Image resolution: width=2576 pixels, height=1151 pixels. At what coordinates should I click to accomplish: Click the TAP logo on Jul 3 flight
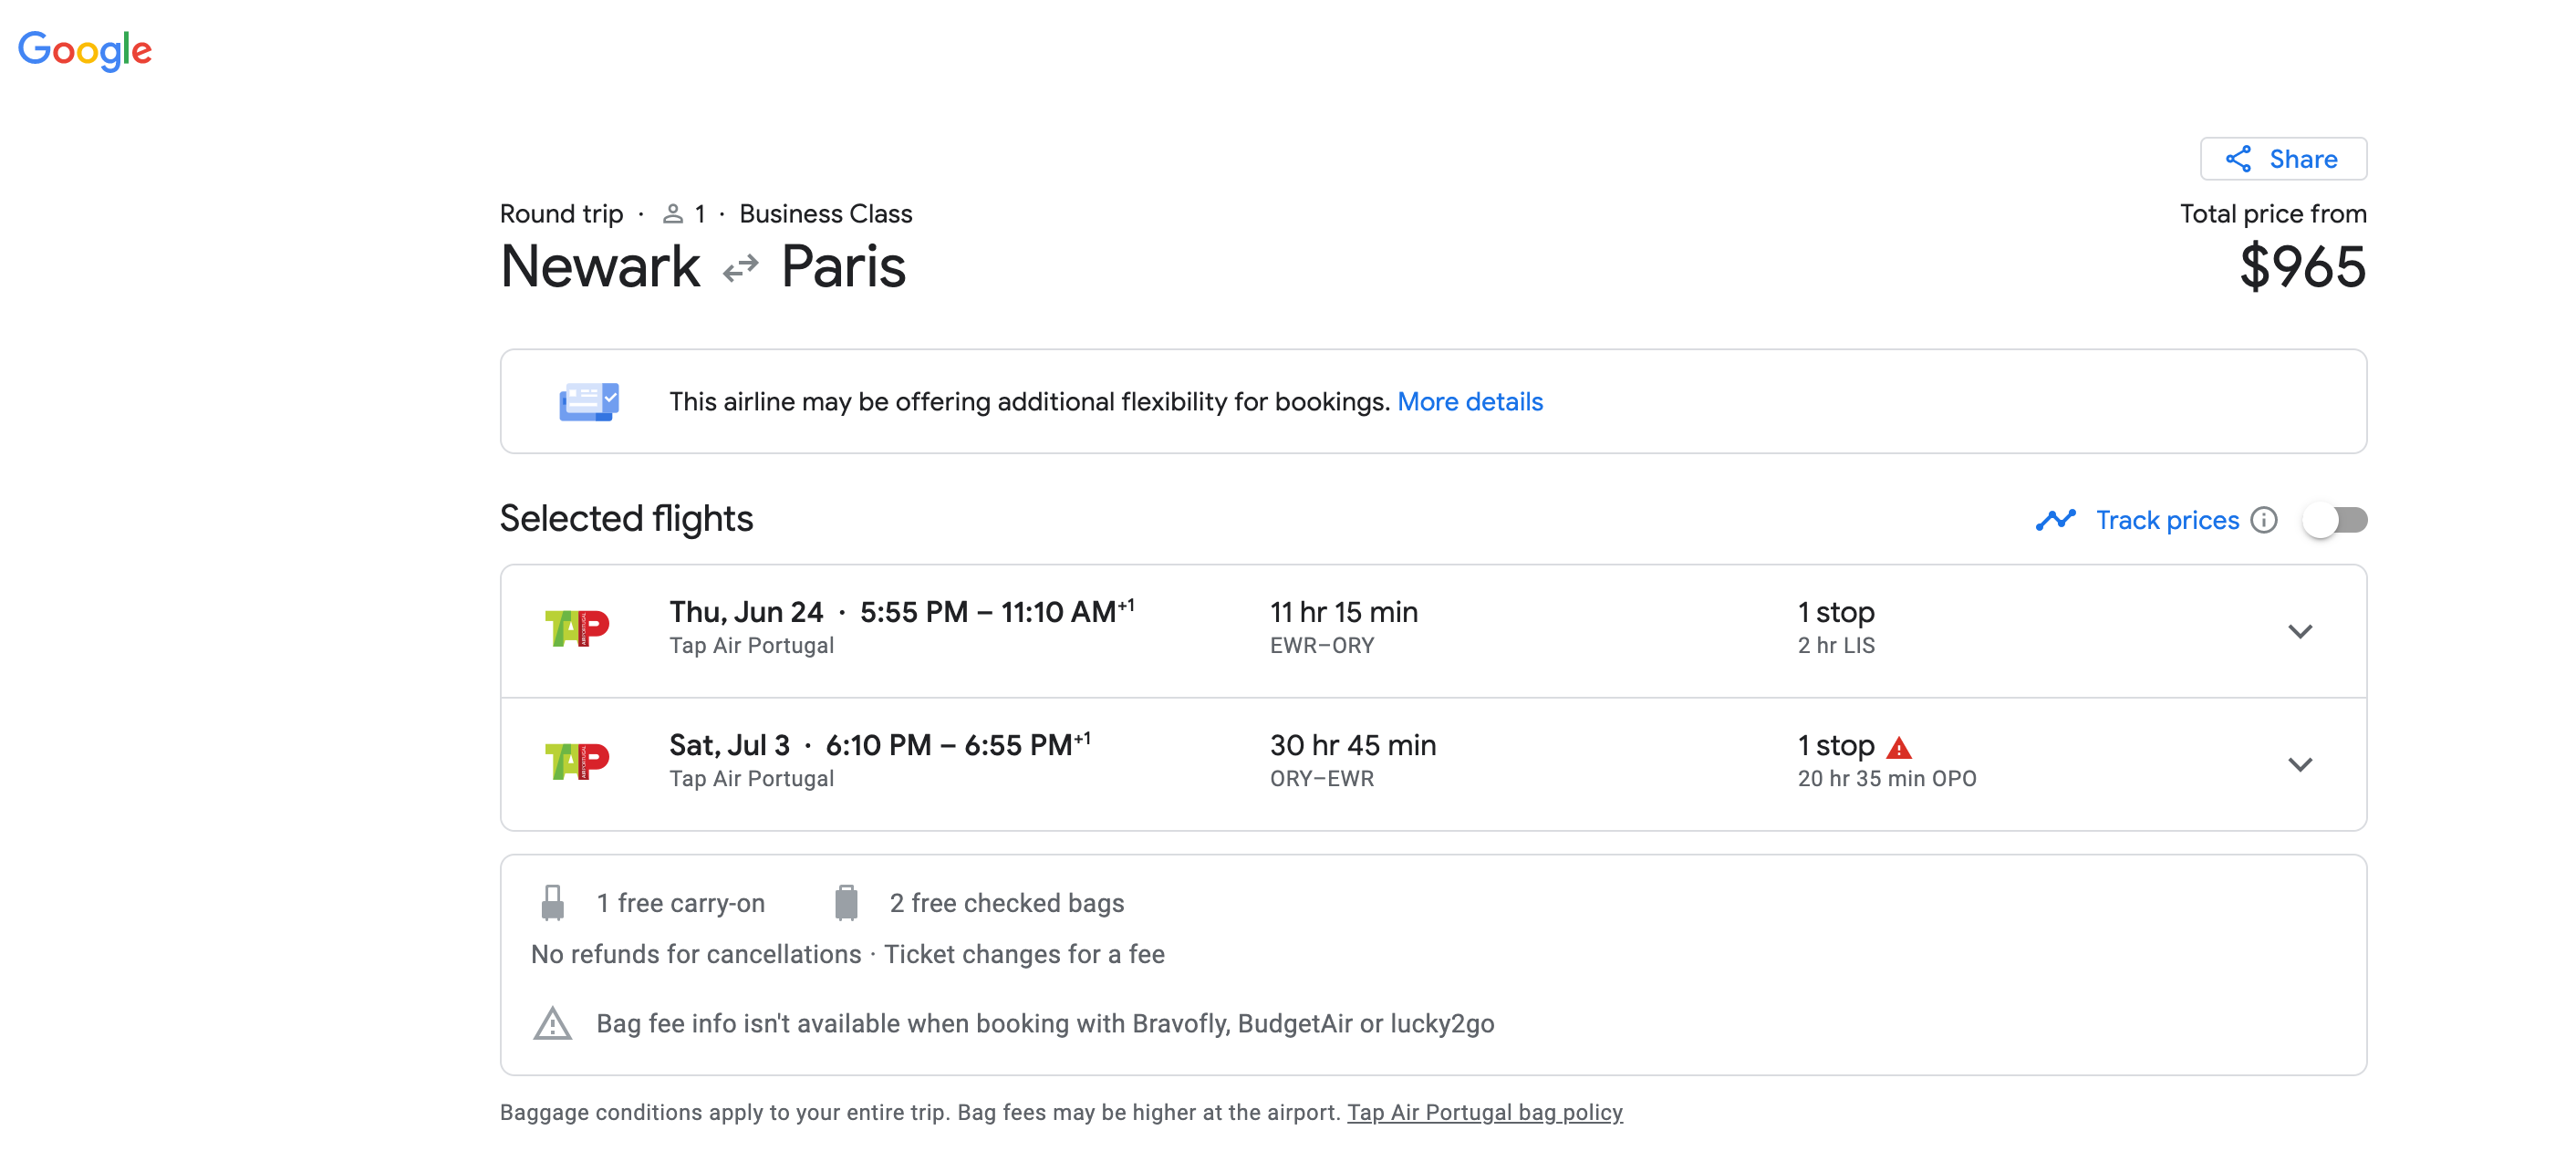point(577,762)
